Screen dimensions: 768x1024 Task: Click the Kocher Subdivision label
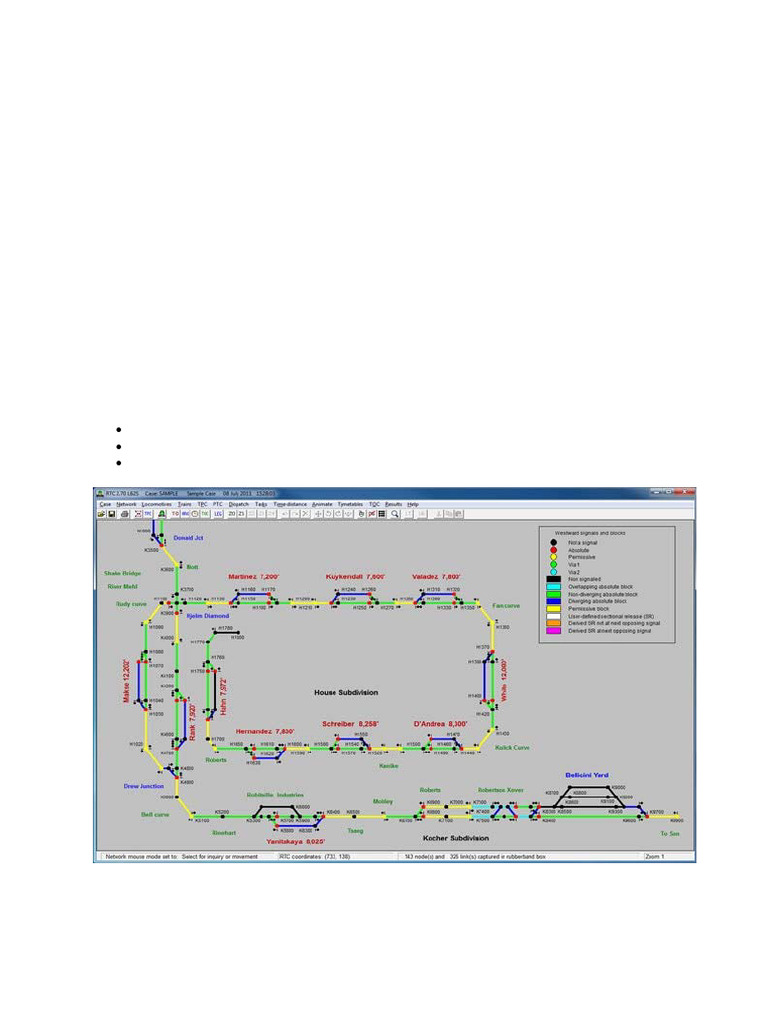(x=456, y=838)
